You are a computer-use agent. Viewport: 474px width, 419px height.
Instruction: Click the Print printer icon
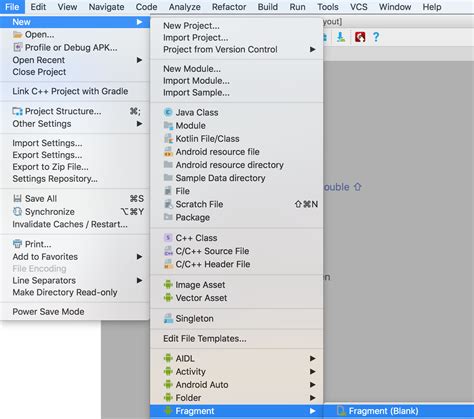pos(17,244)
